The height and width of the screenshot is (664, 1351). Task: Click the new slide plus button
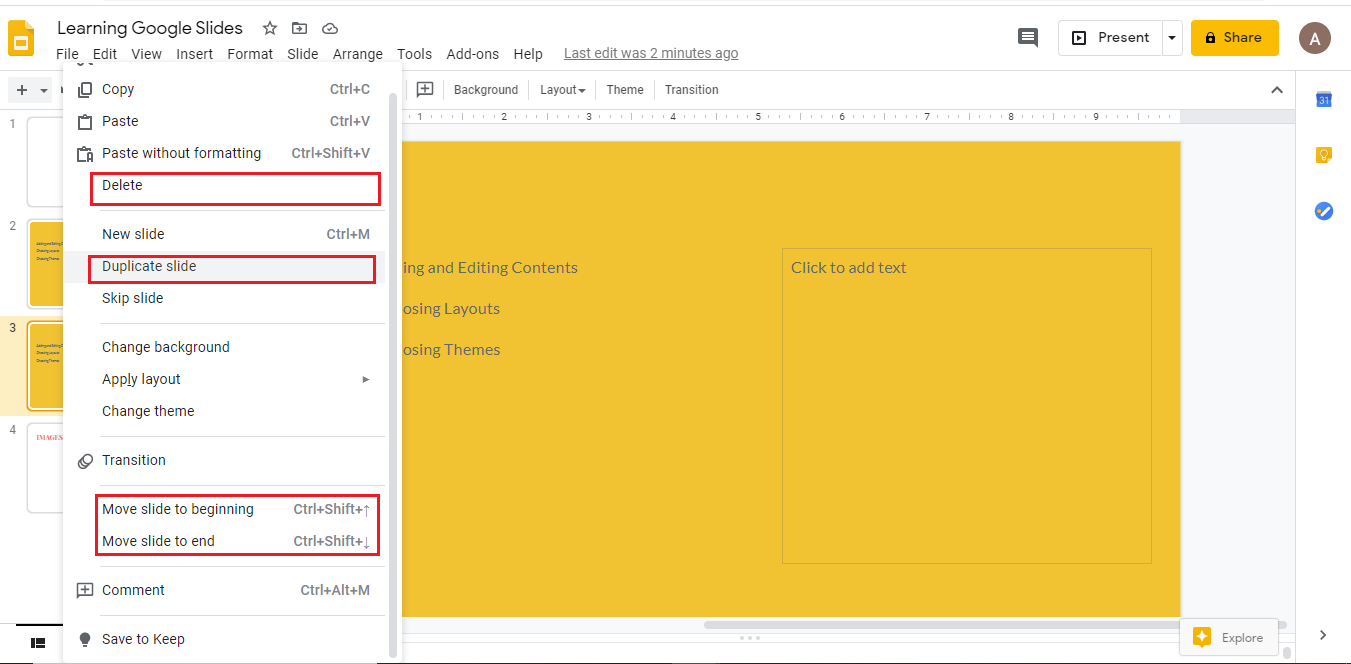click(22, 90)
